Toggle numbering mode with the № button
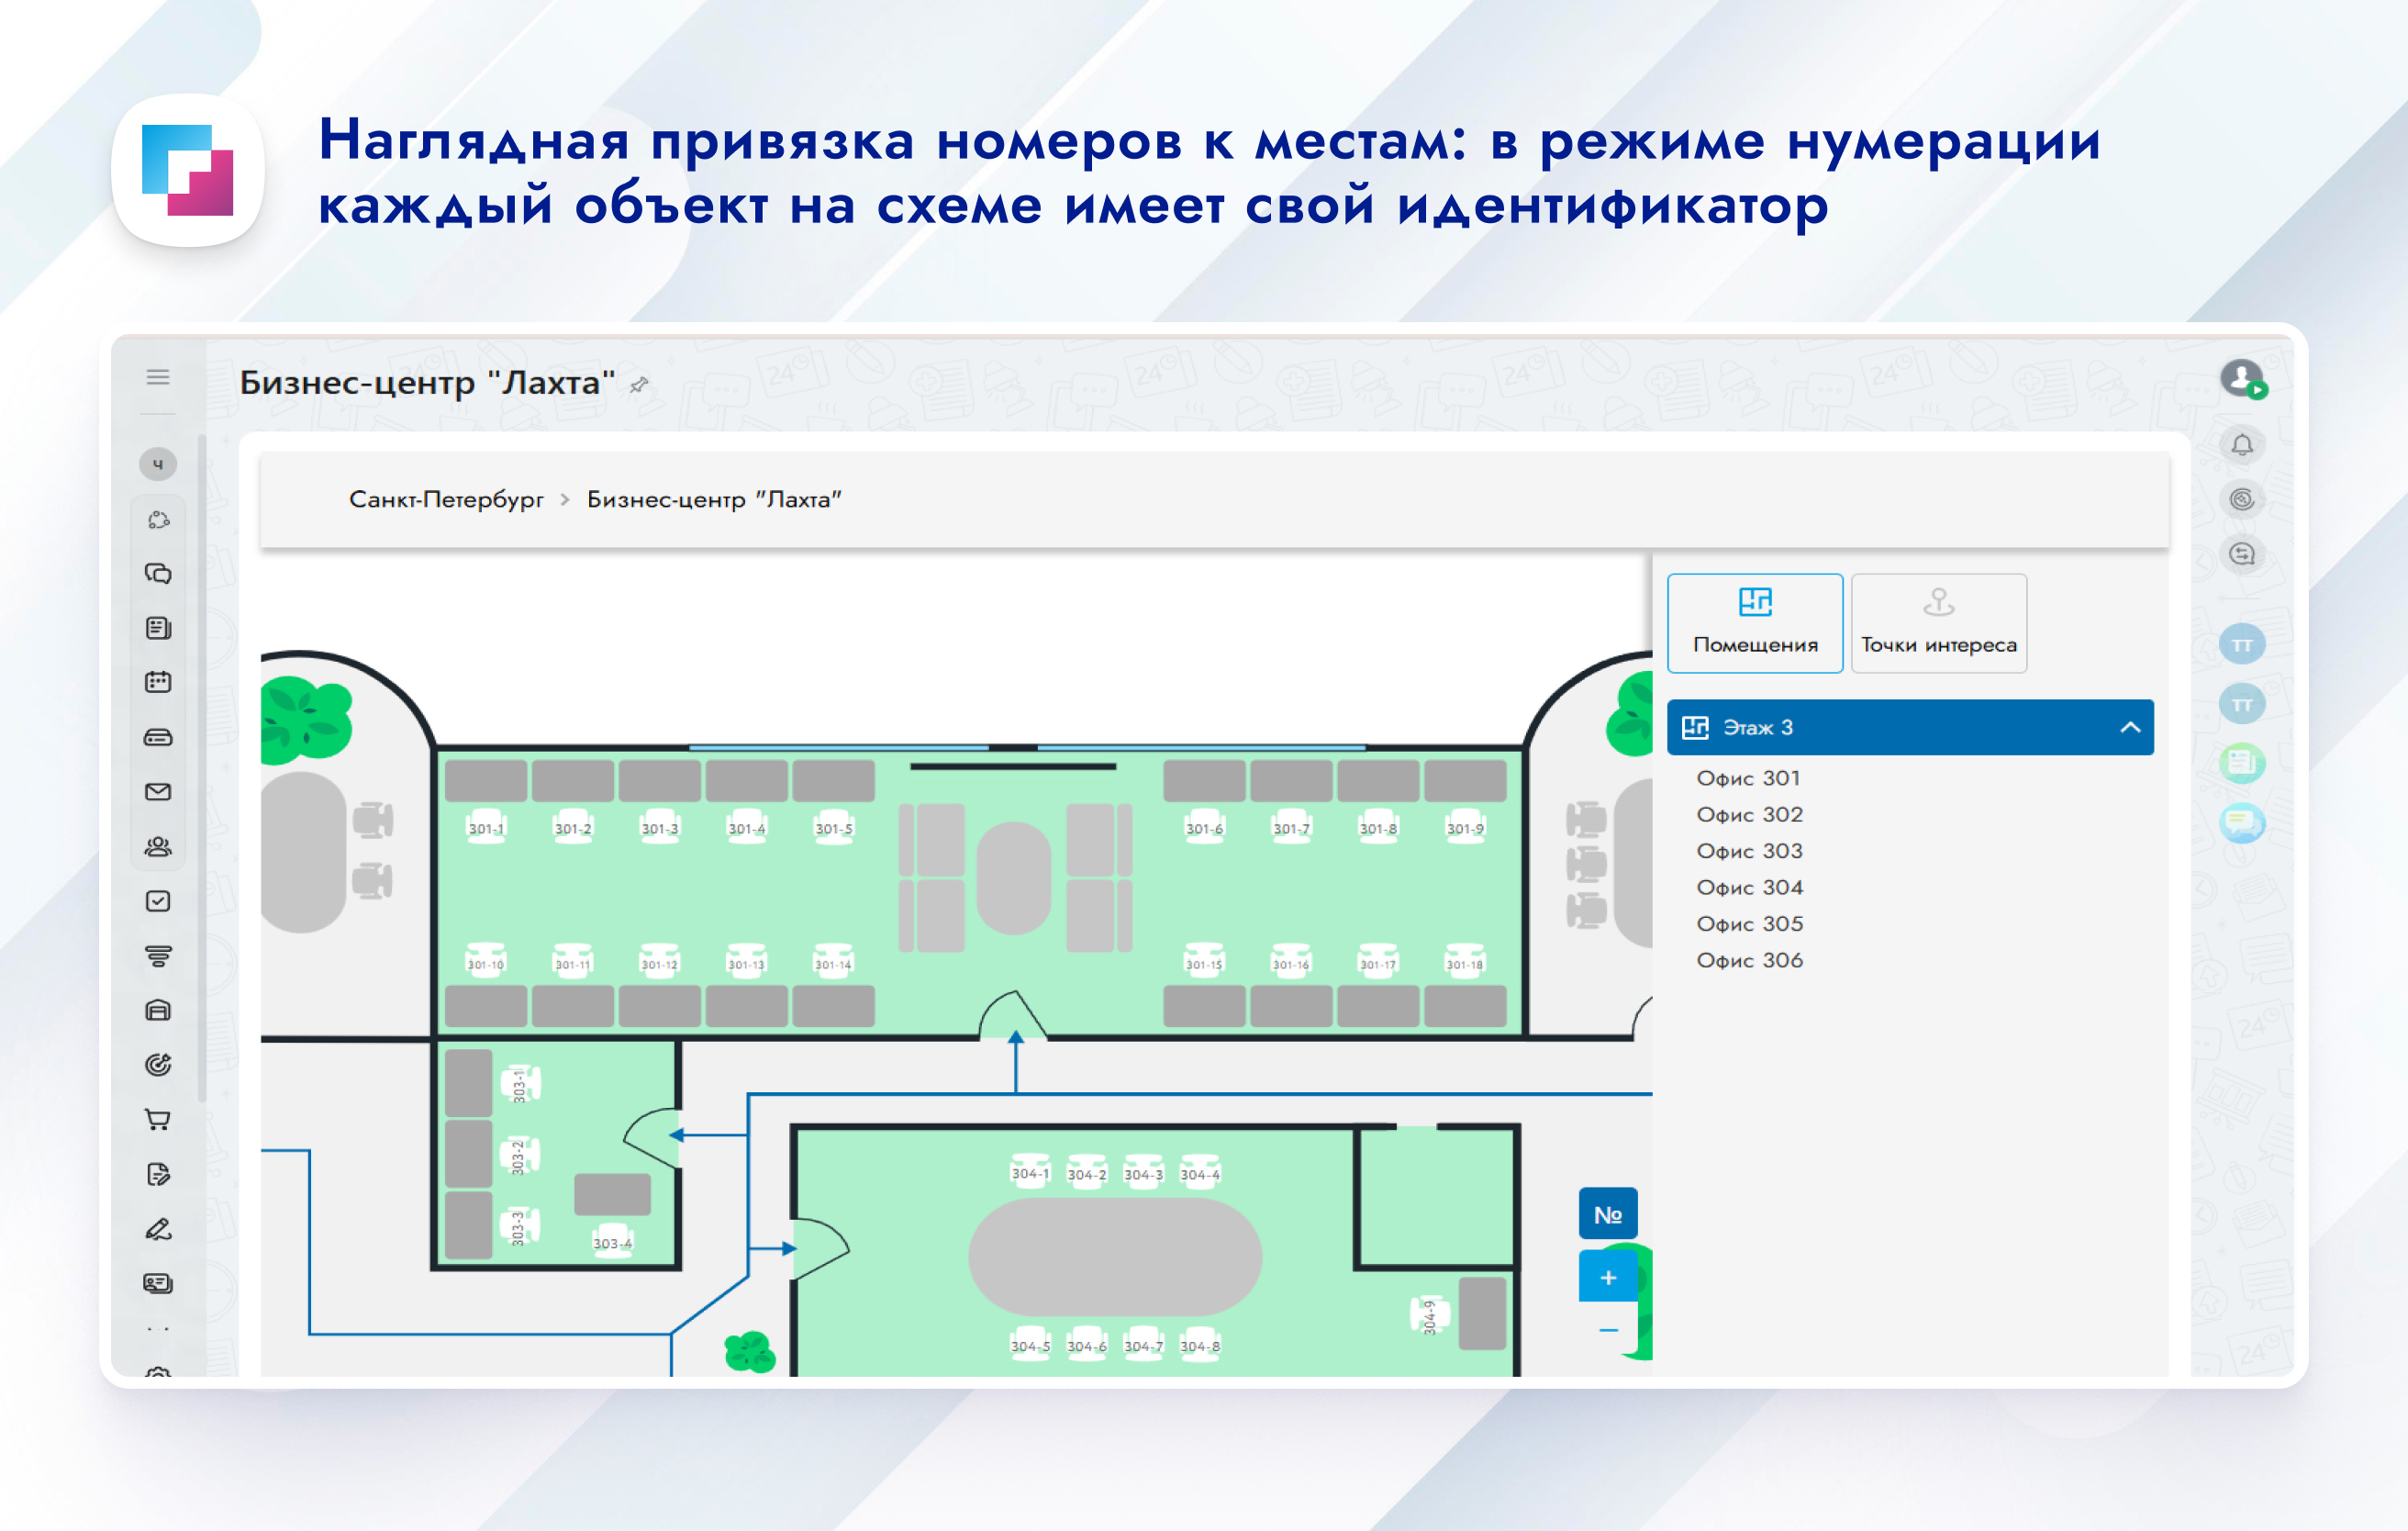The width and height of the screenshot is (2408, 1531). [x=1608, y=1214]
